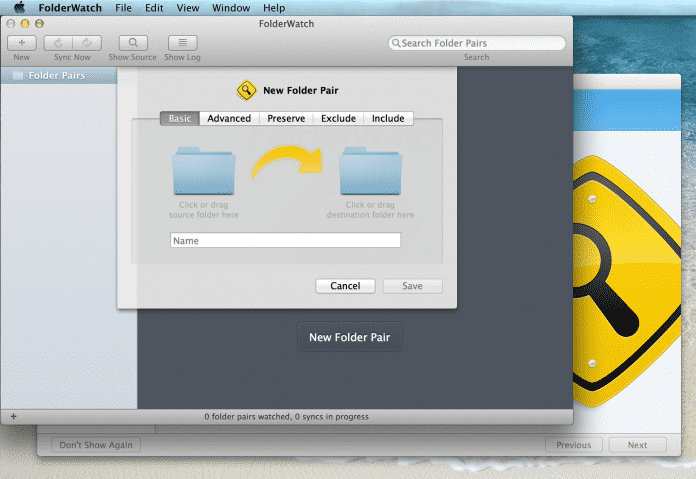Click inside the Name text field
The height and width of the screenshot is (479, 696).
(285, 240)
